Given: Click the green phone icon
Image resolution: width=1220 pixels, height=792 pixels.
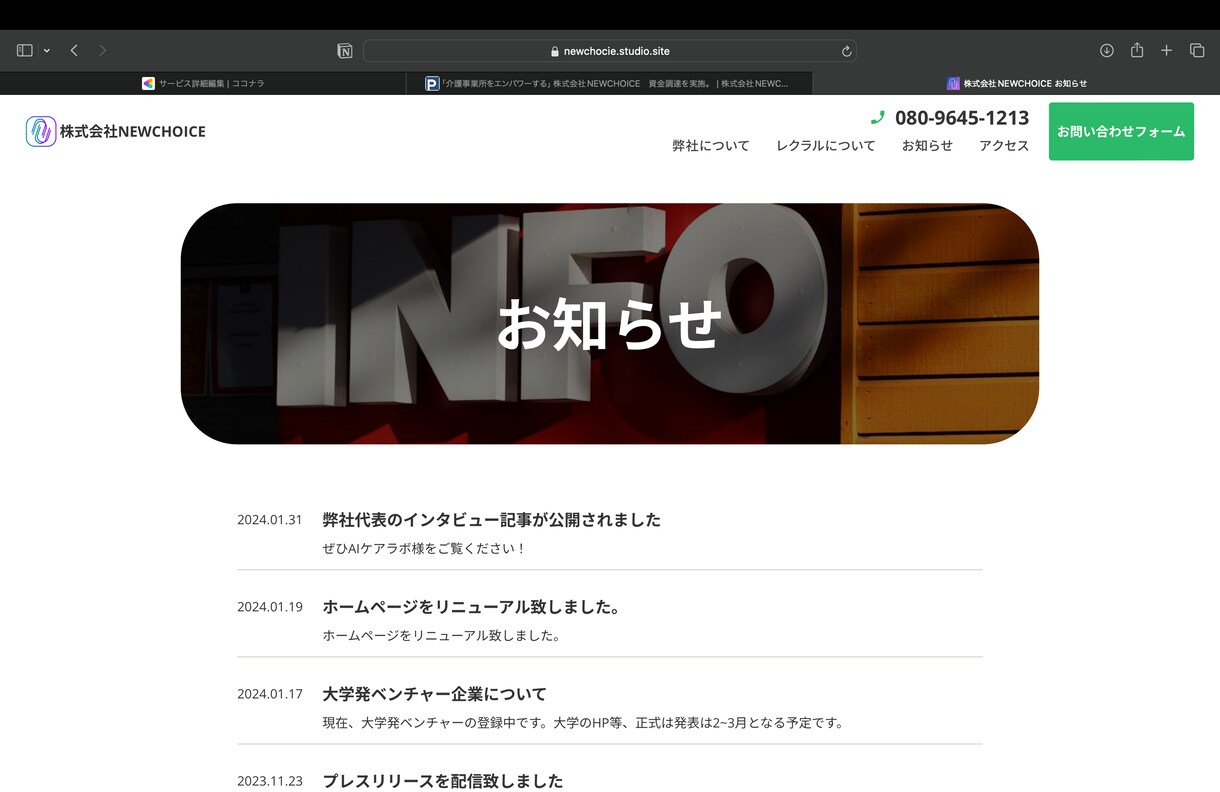Looking at the screenshot, I should [x=878, y=118].
